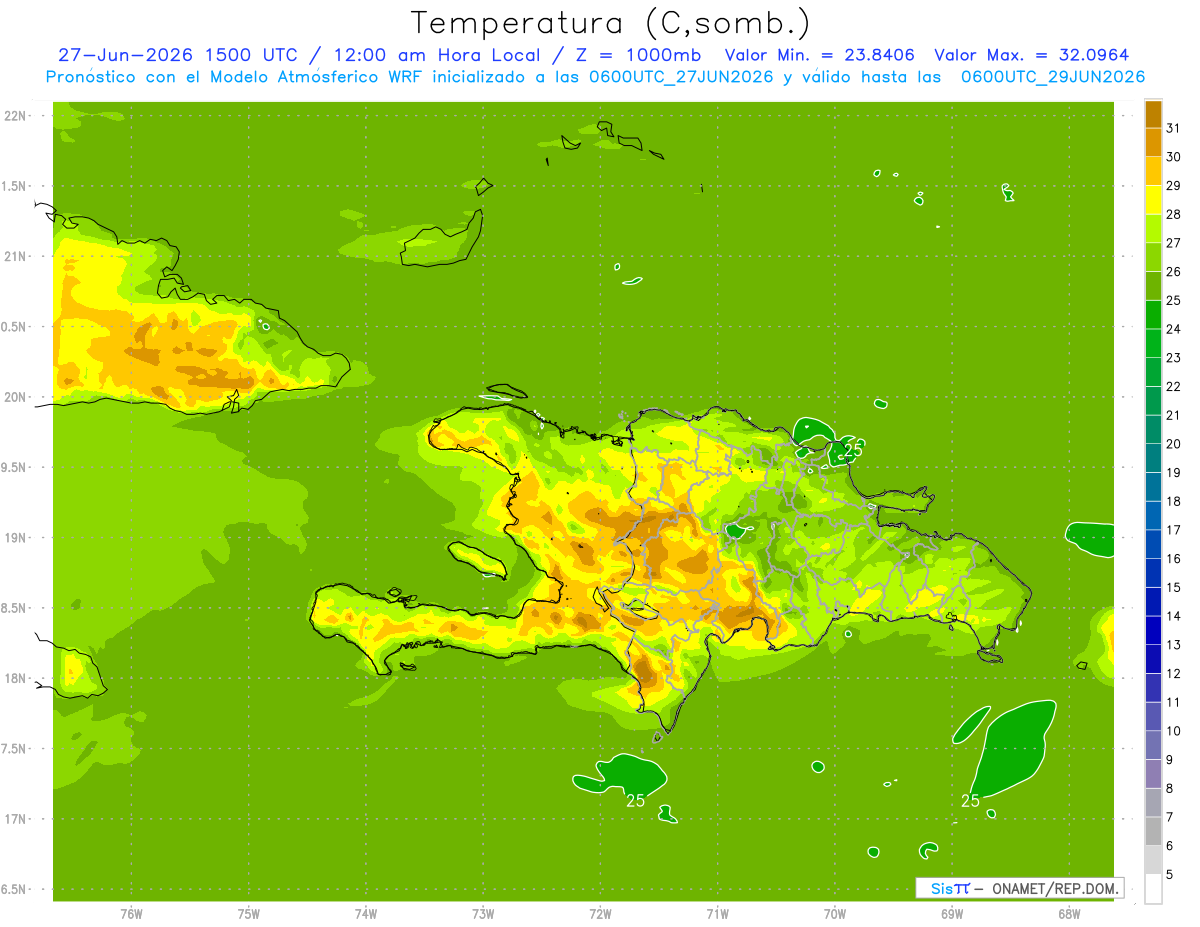Click the "0600UTC_29JUN2026" valid-until time text
This screenshot has height=927, width=1200.
coord(1053,77)
